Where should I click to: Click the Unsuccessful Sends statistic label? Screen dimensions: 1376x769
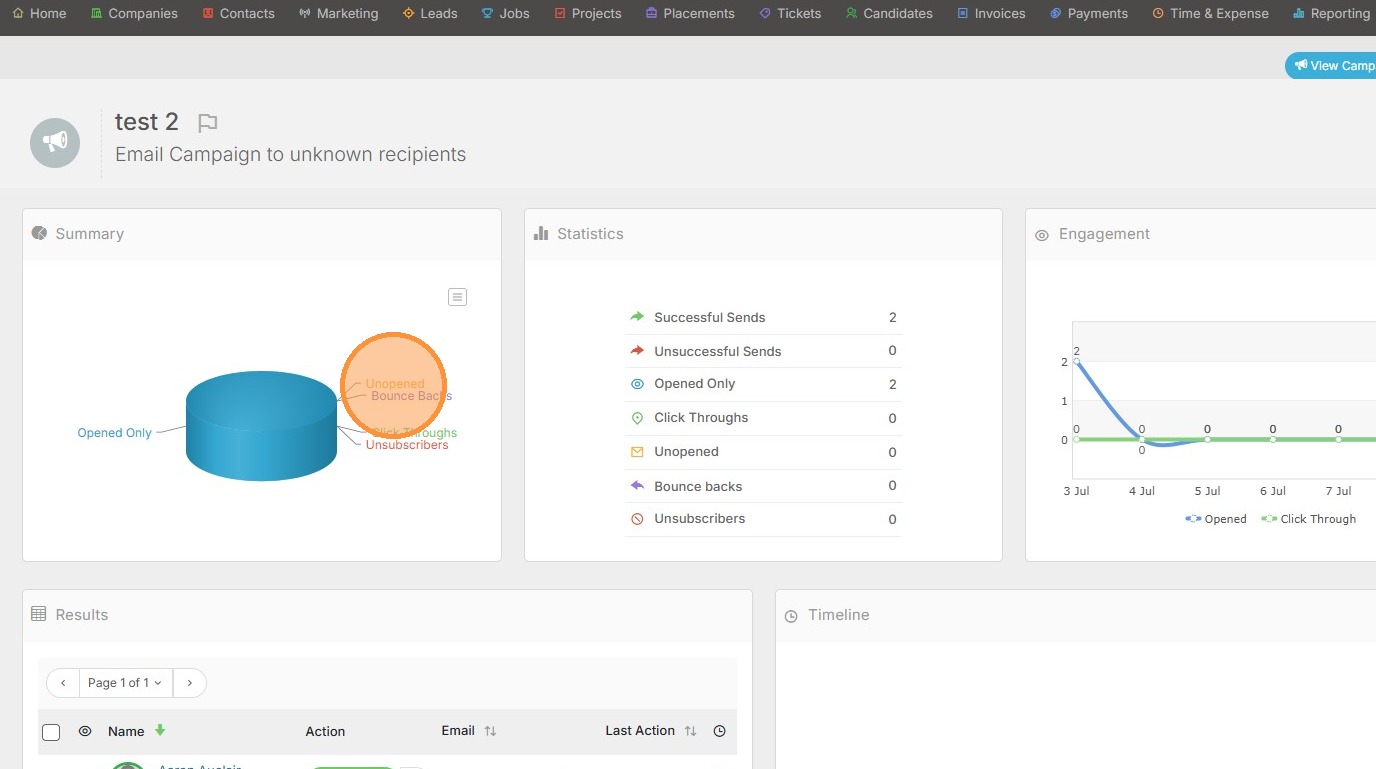718,351
